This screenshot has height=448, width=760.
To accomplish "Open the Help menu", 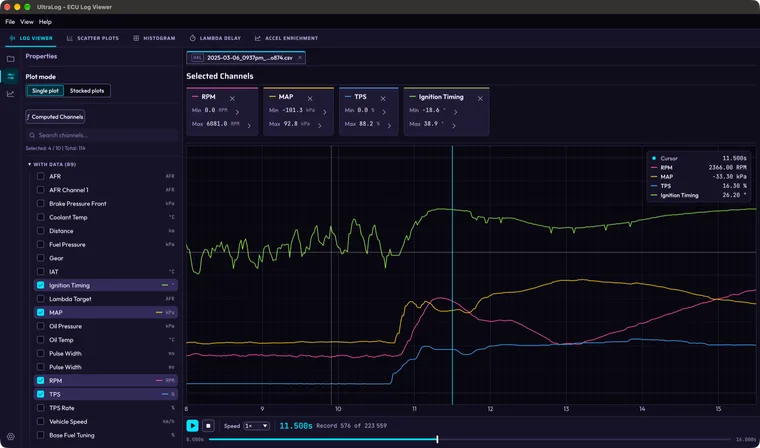I will click(45, 22).
